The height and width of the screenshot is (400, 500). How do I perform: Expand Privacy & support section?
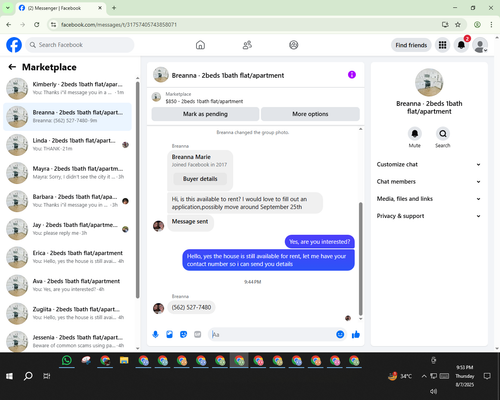[429, 216]
